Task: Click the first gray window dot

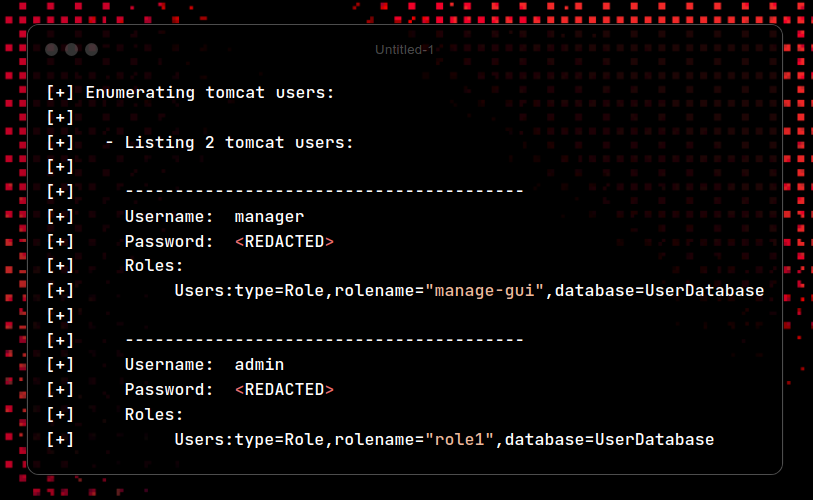Action: pos(51,49)
